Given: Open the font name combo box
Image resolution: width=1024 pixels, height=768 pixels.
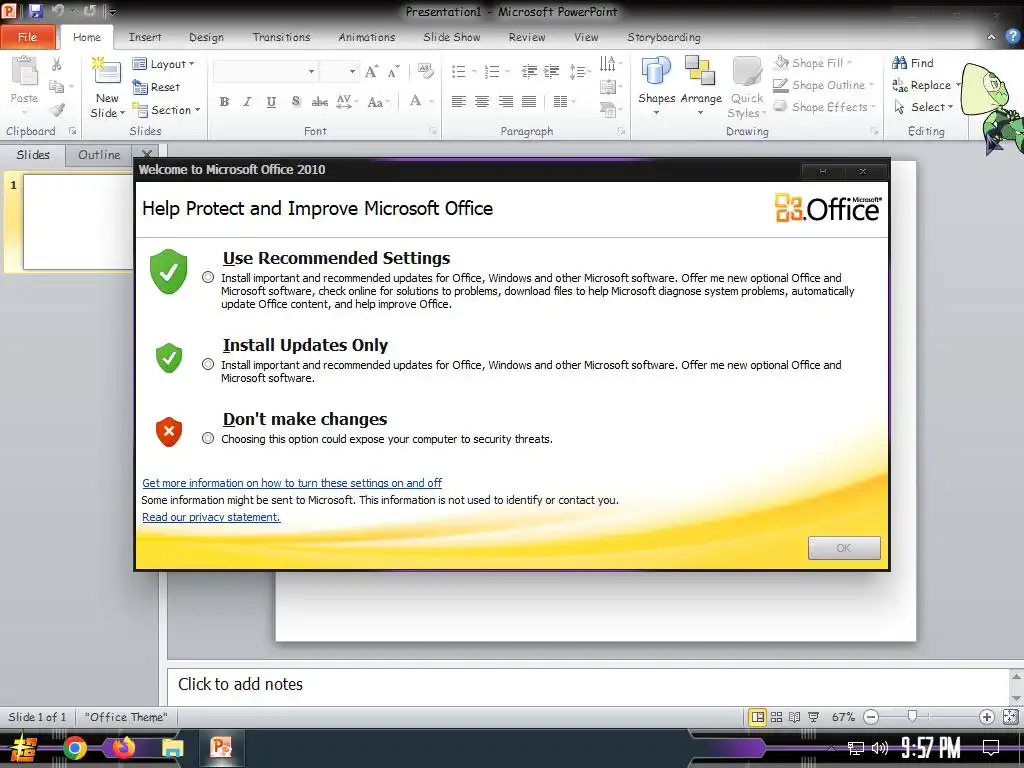Looking at the screenshot, I should 265,71.
